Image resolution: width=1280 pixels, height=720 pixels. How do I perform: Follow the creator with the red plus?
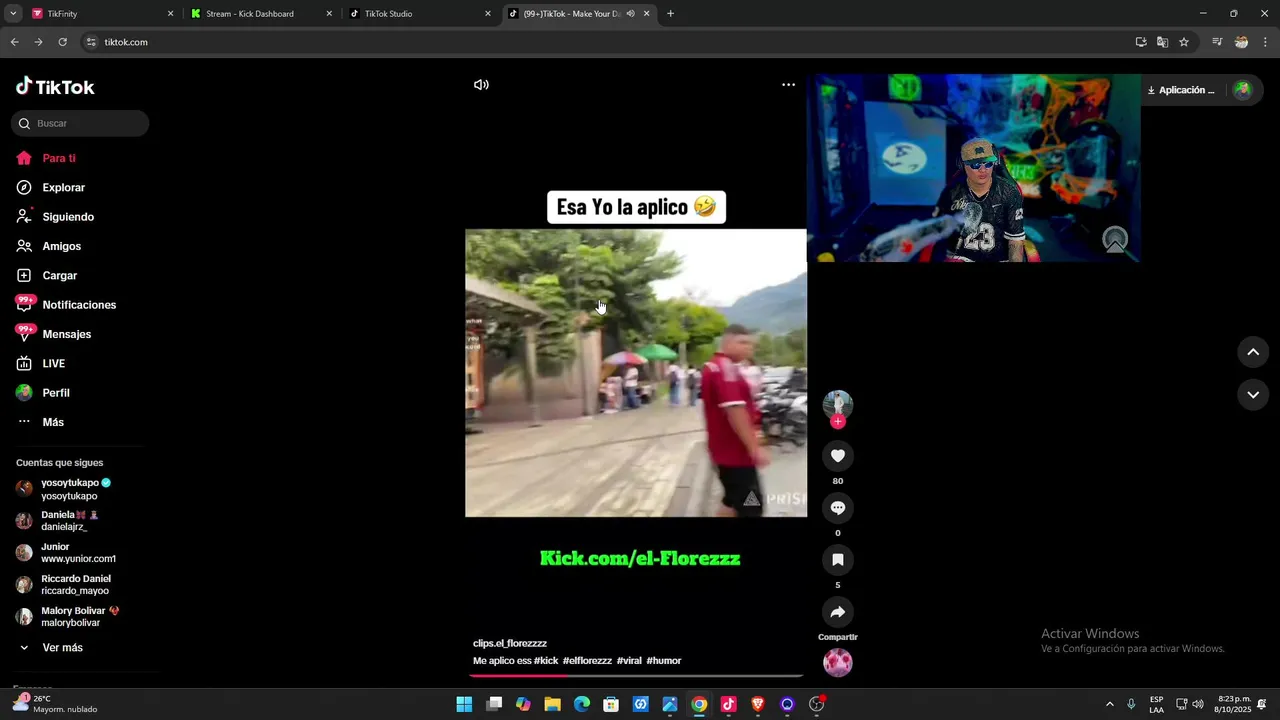838,422
